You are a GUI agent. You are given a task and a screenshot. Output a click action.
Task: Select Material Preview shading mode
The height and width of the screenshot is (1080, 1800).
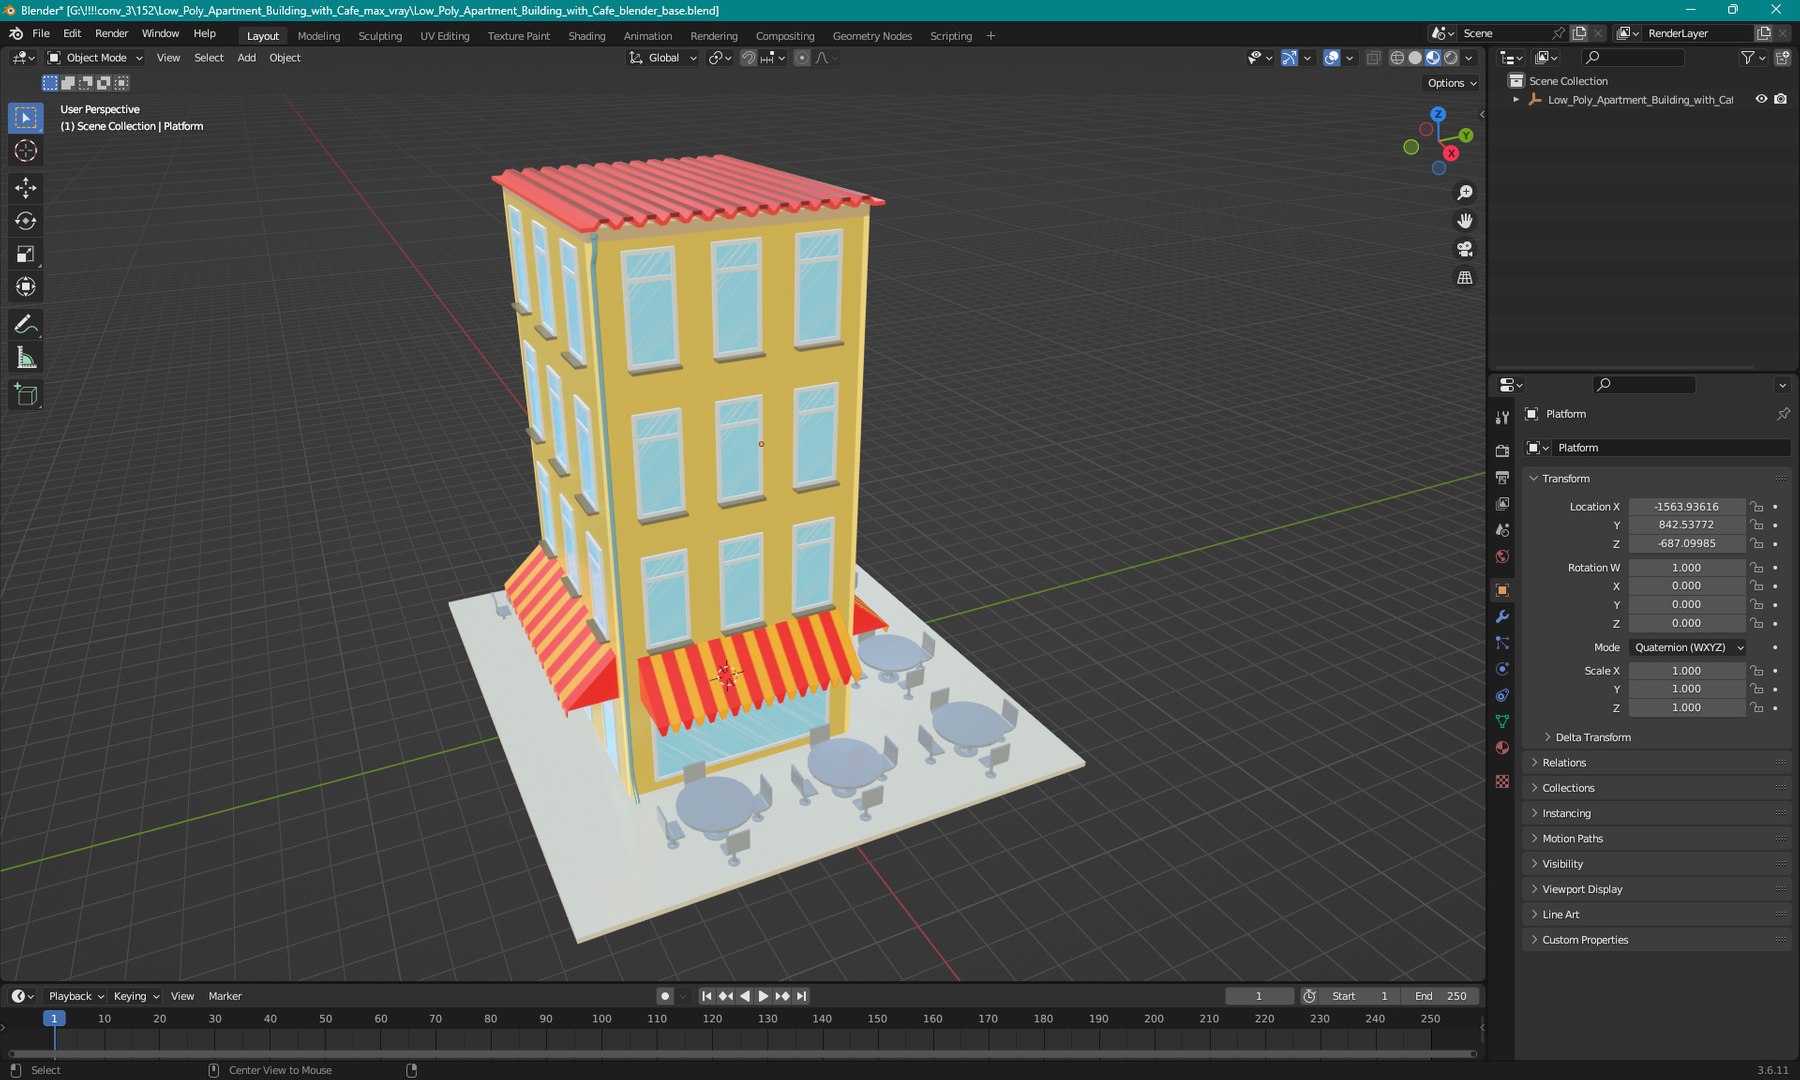pyautogui.click(x=1433, y=58)
